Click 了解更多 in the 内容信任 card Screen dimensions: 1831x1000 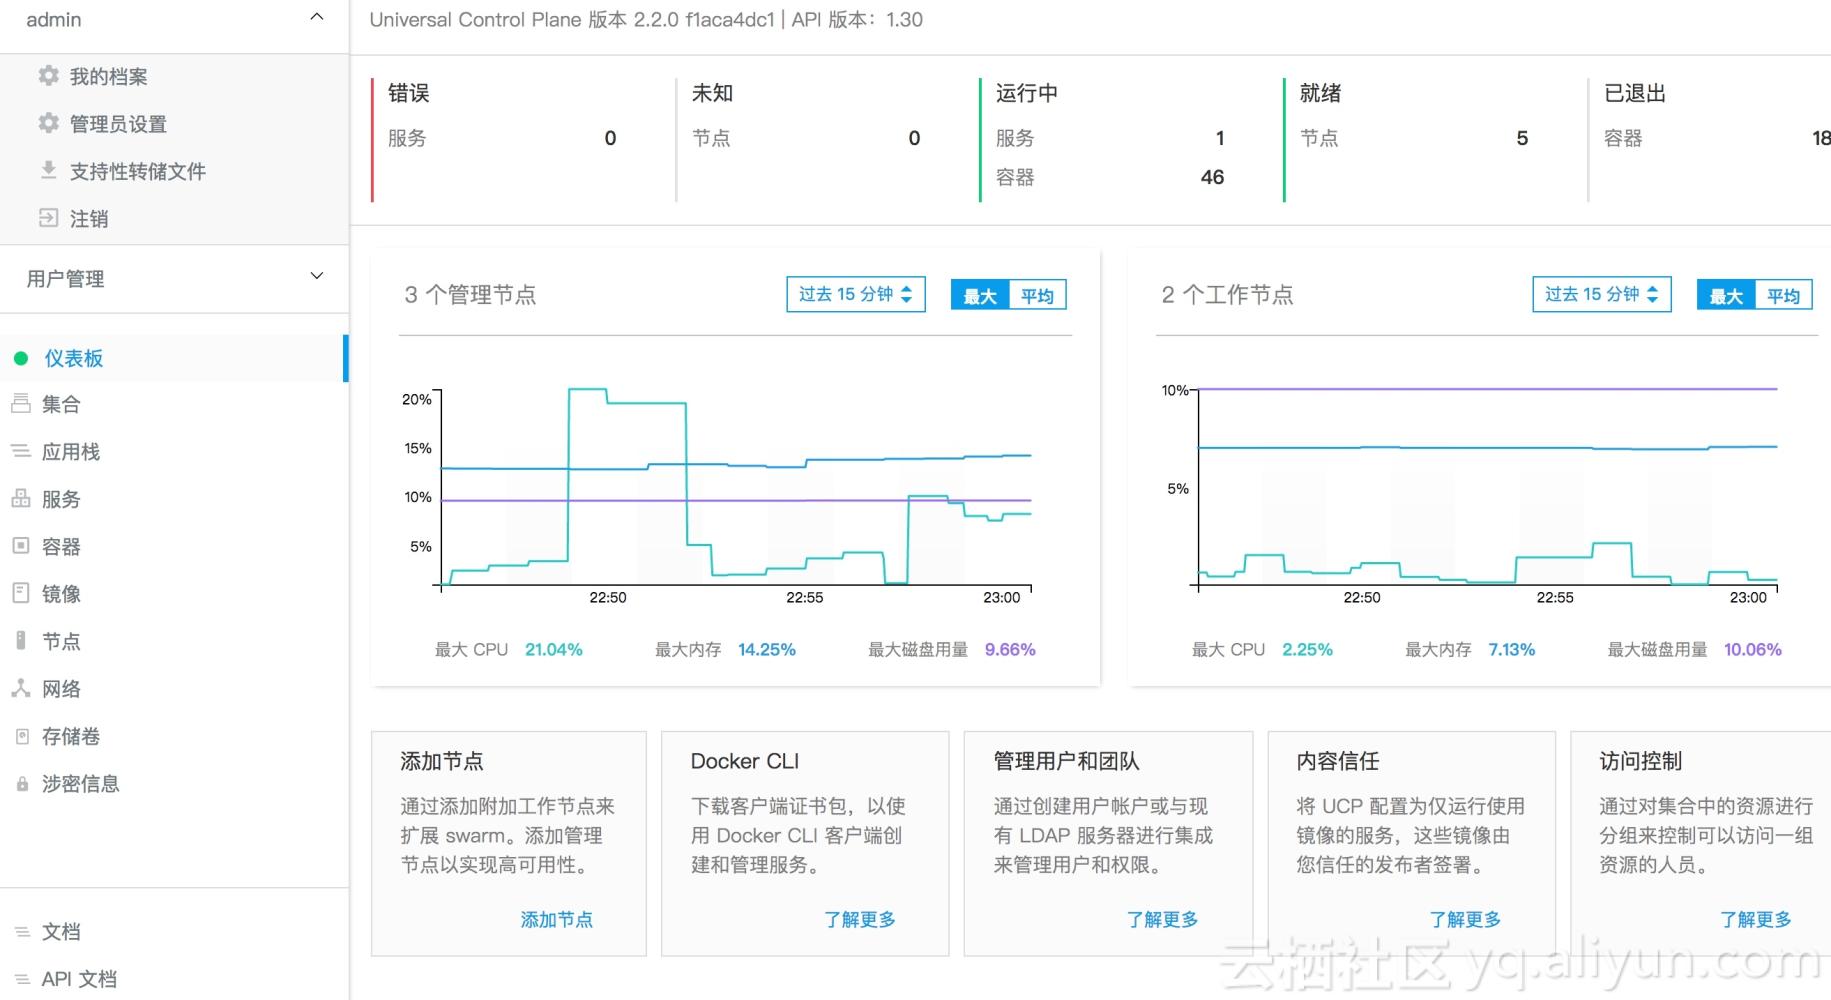point(1465,919)
